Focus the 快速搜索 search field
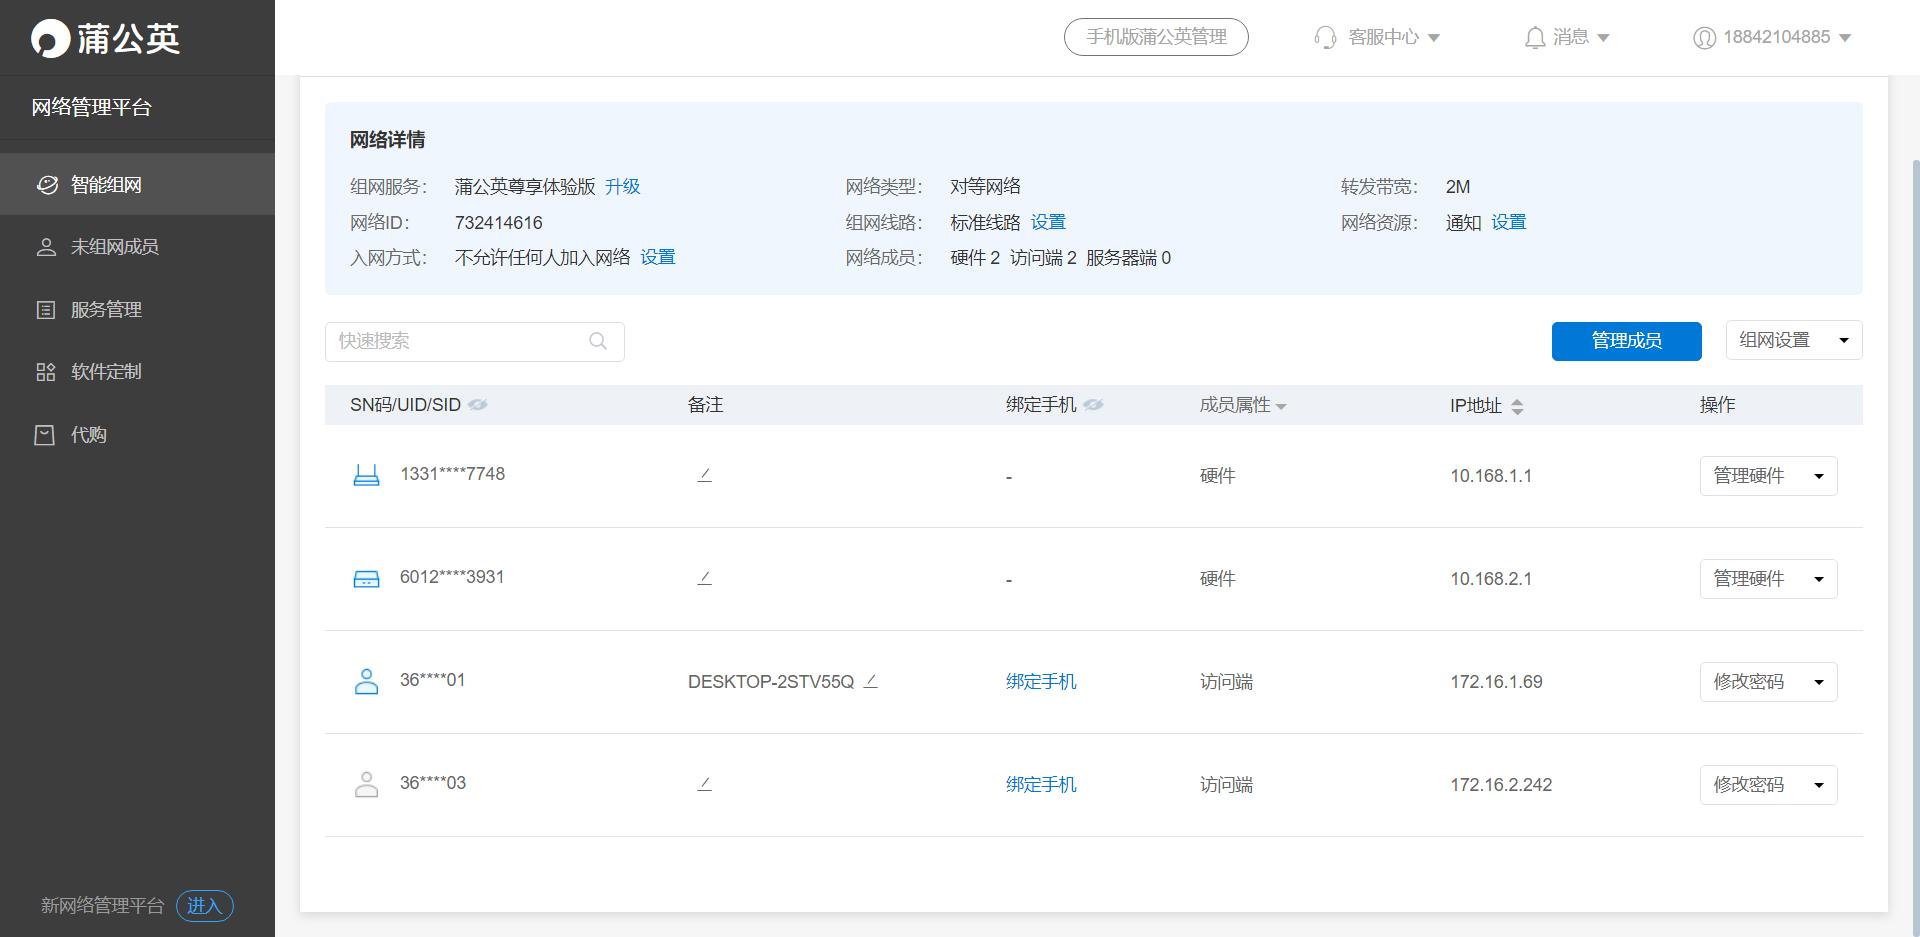The width and height of the screenshot is (1920, 937). (460, 341)
